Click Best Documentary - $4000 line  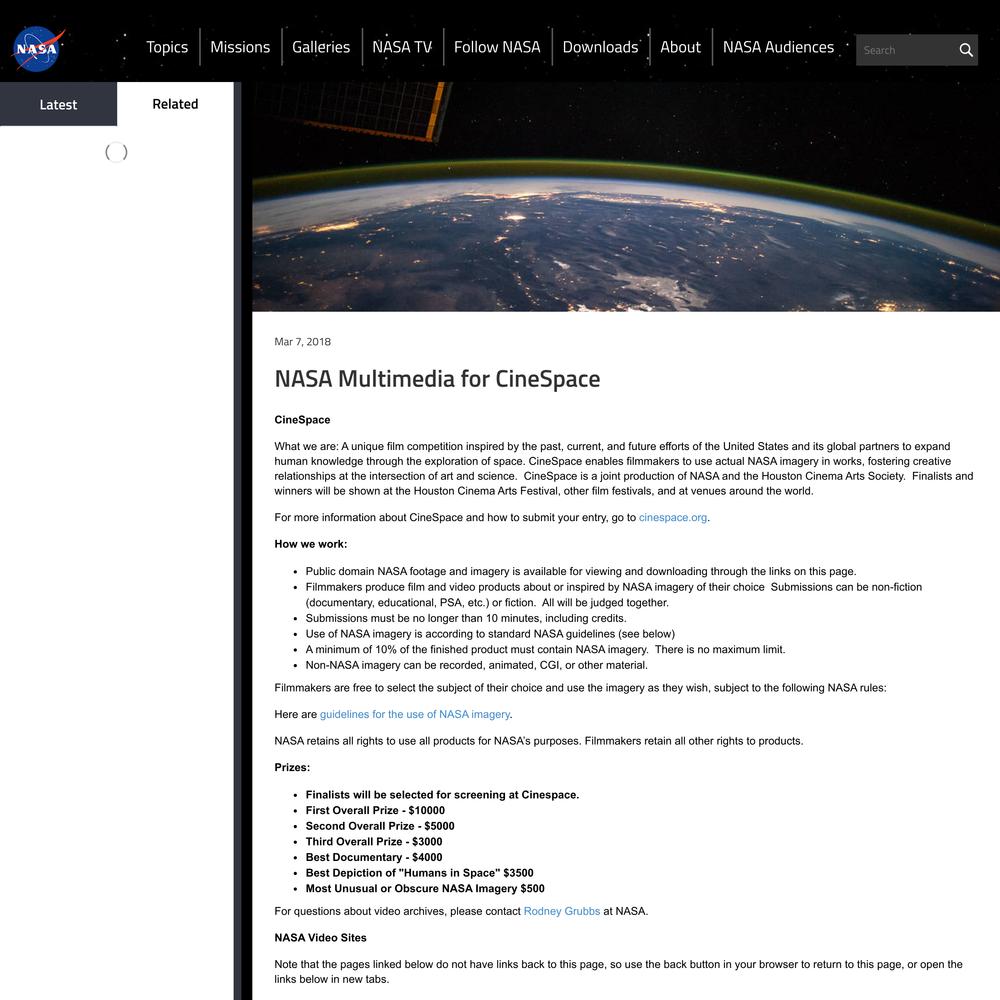pyautogui.click(x=374, y=857)
